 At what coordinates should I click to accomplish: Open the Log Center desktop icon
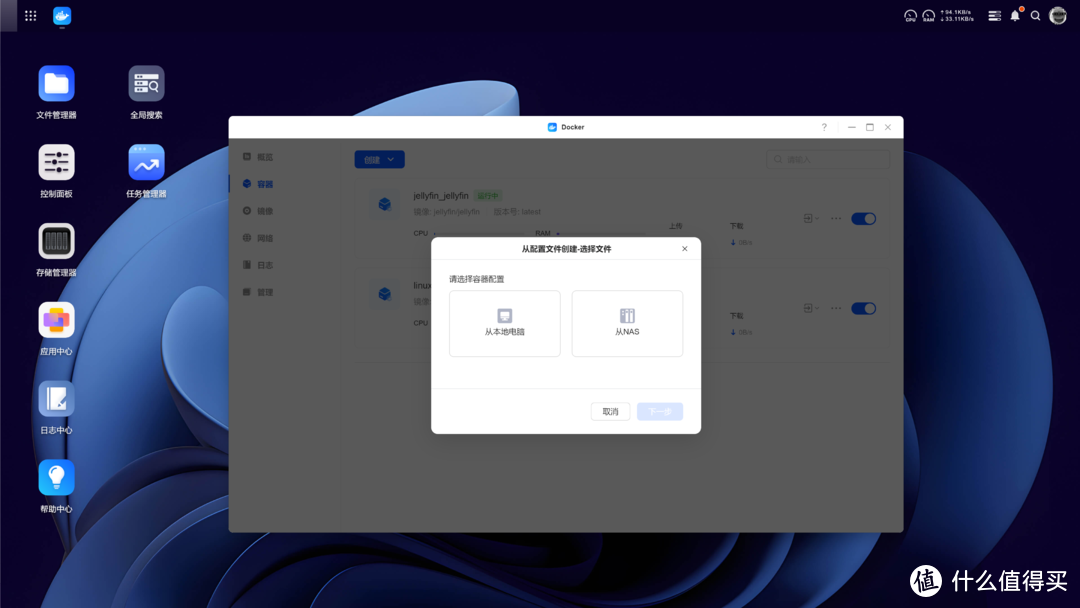pos(56,399)
